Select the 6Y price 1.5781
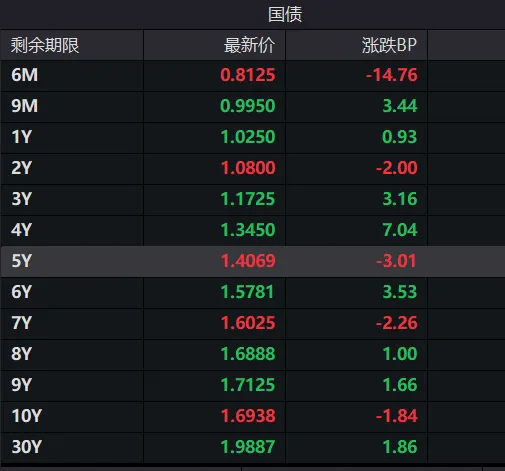This screenshot has width=505, height=471. click(247, 292)
